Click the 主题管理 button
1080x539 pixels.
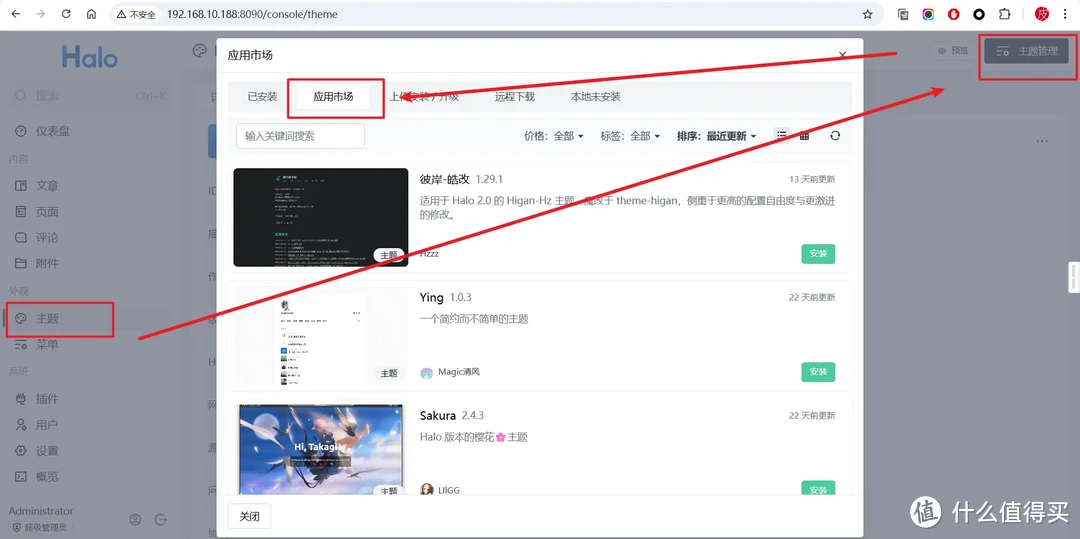[x=1026, y=51]
